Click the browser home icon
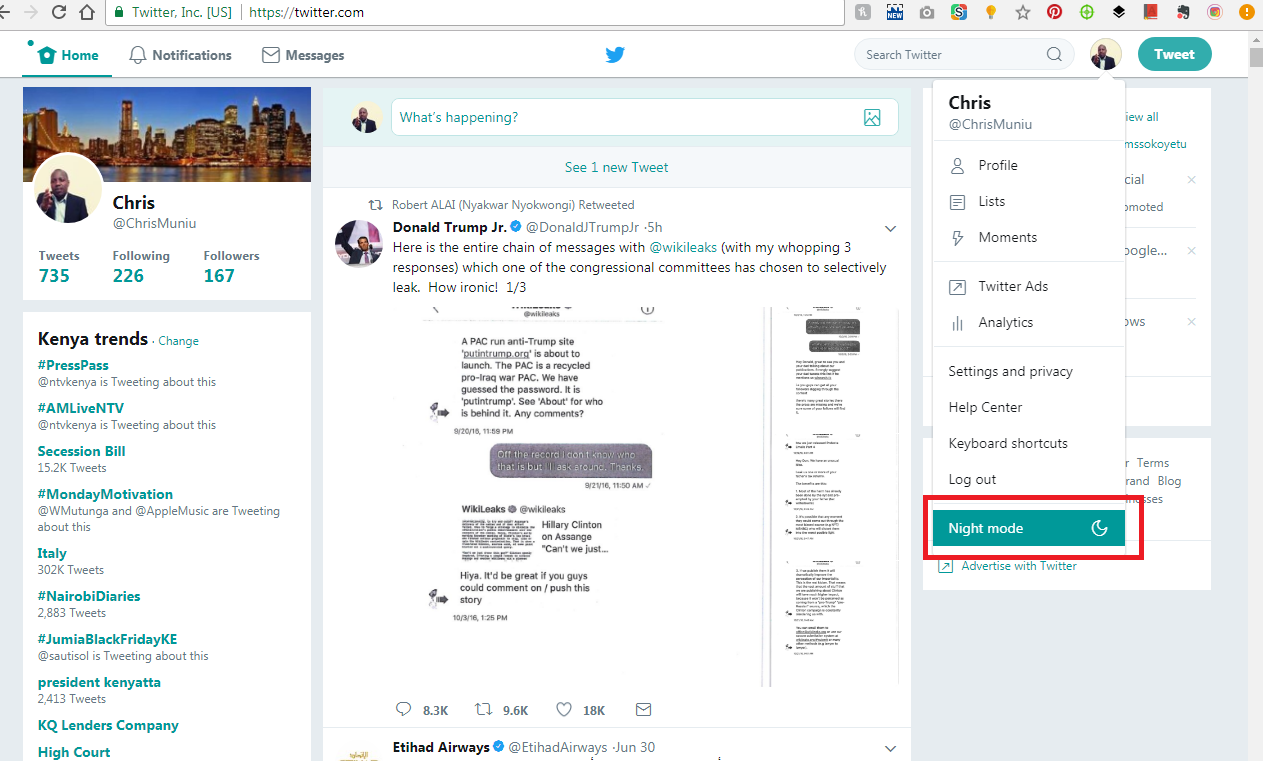 (88, 13)
